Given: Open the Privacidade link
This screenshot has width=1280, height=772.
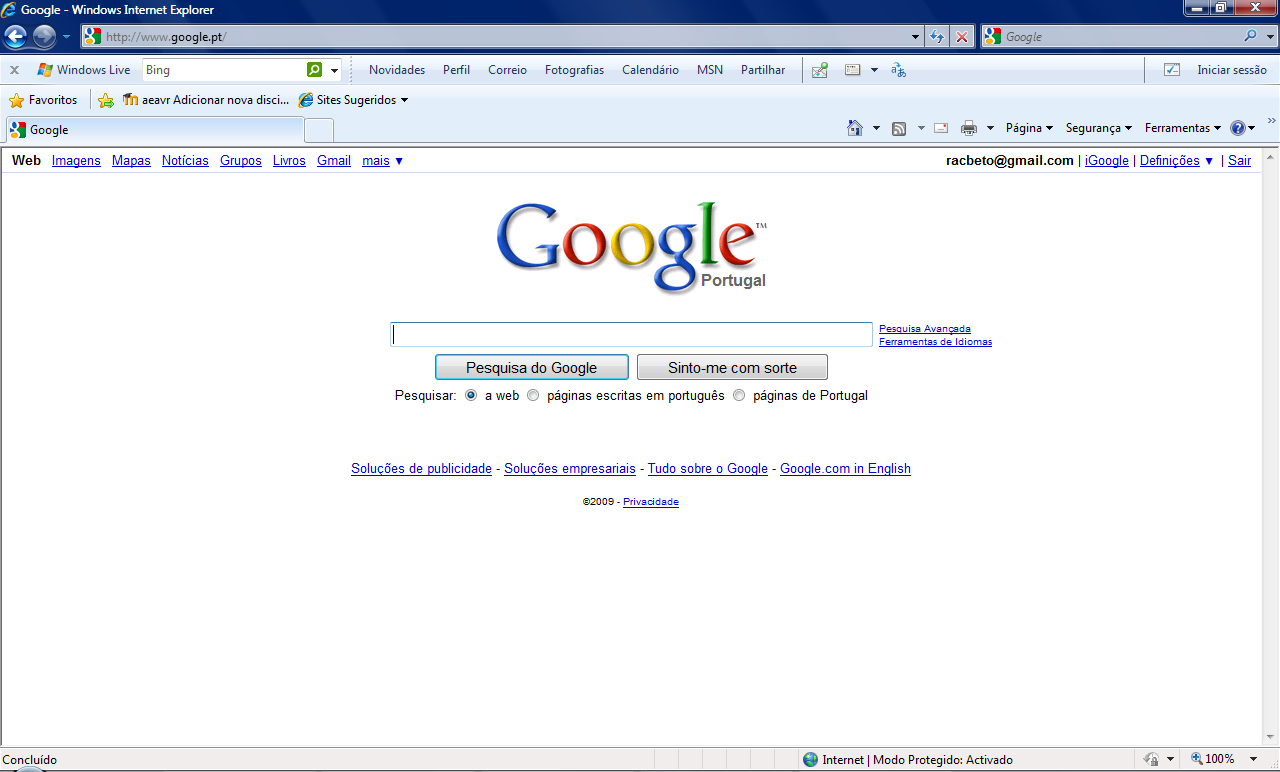Looking at the screenshot, I should 651,502.
